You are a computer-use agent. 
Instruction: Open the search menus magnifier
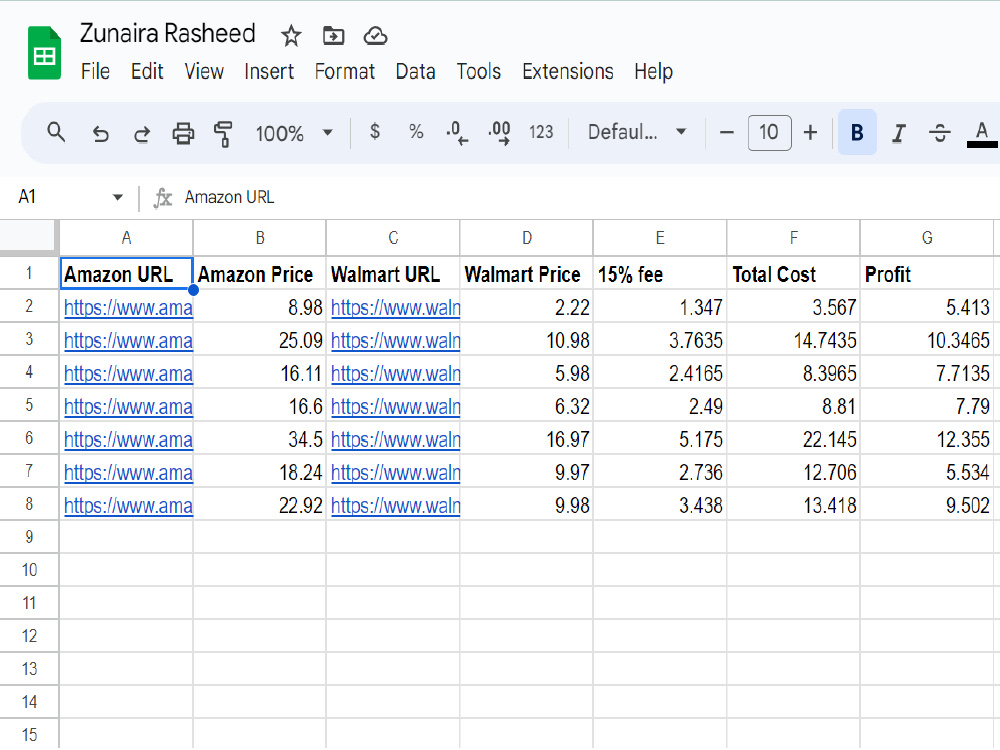point(56,133)
